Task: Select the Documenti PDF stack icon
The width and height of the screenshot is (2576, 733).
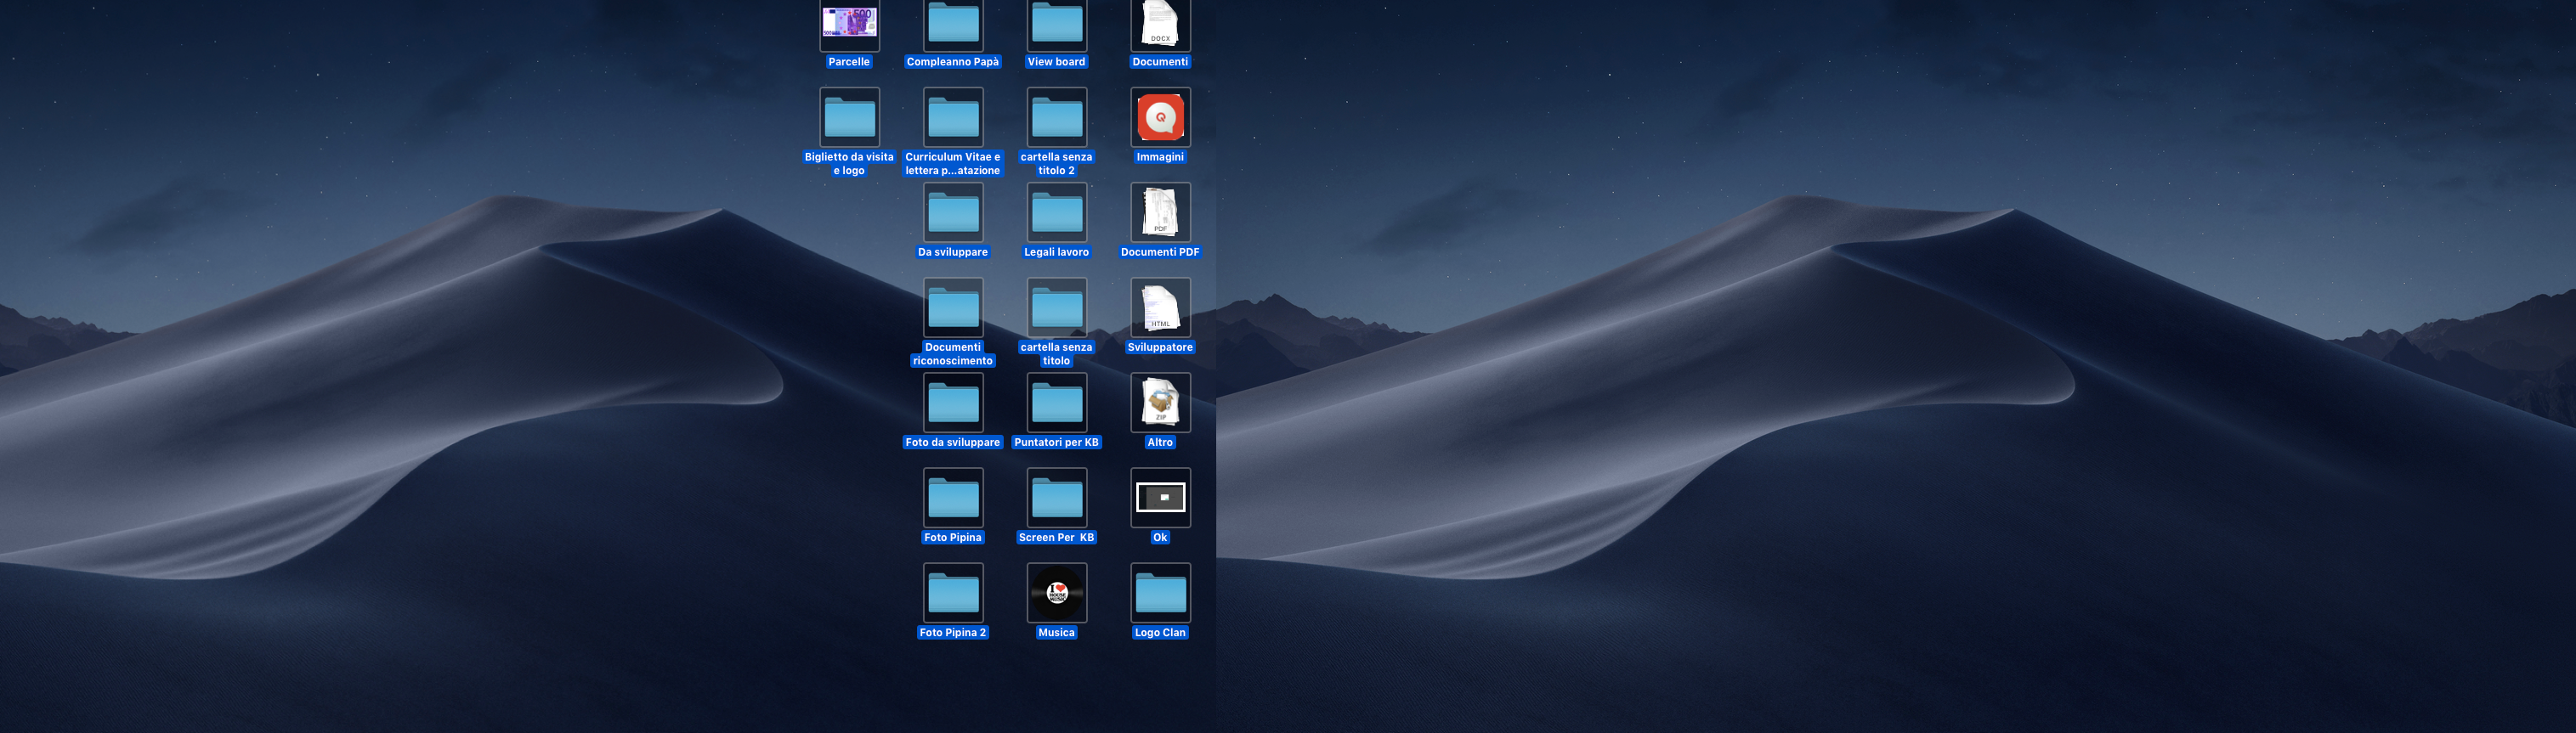Action: [x=1160, y=212]
